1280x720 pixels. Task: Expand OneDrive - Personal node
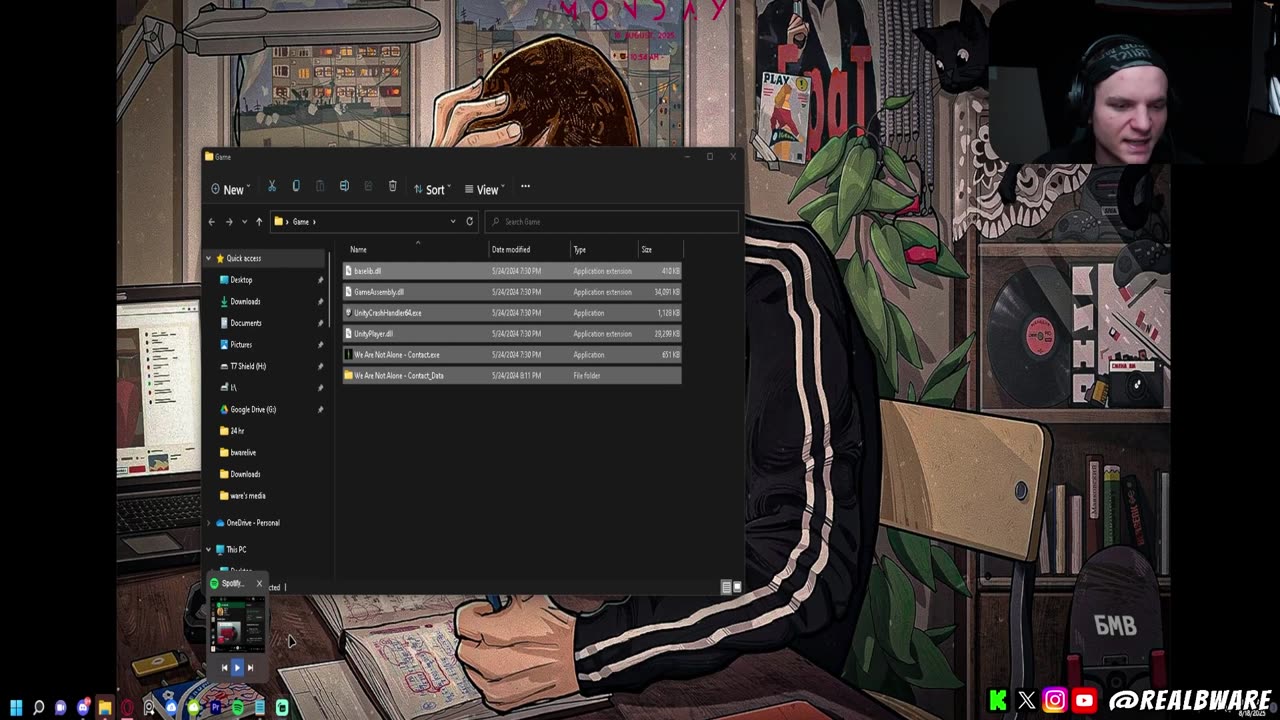click(x=209, y=523)
